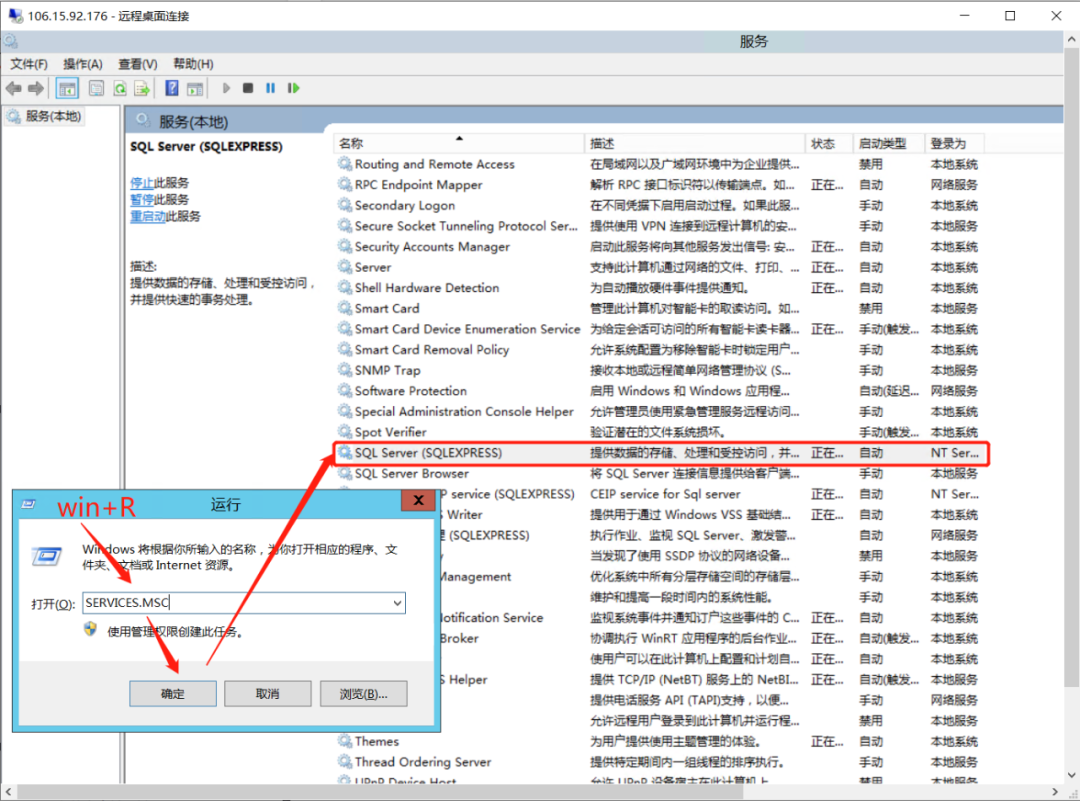The width and height of the screenshot is (1080, 801).
Task: Click gear icon beside Themes service
Action: click(x=344, y=741)
